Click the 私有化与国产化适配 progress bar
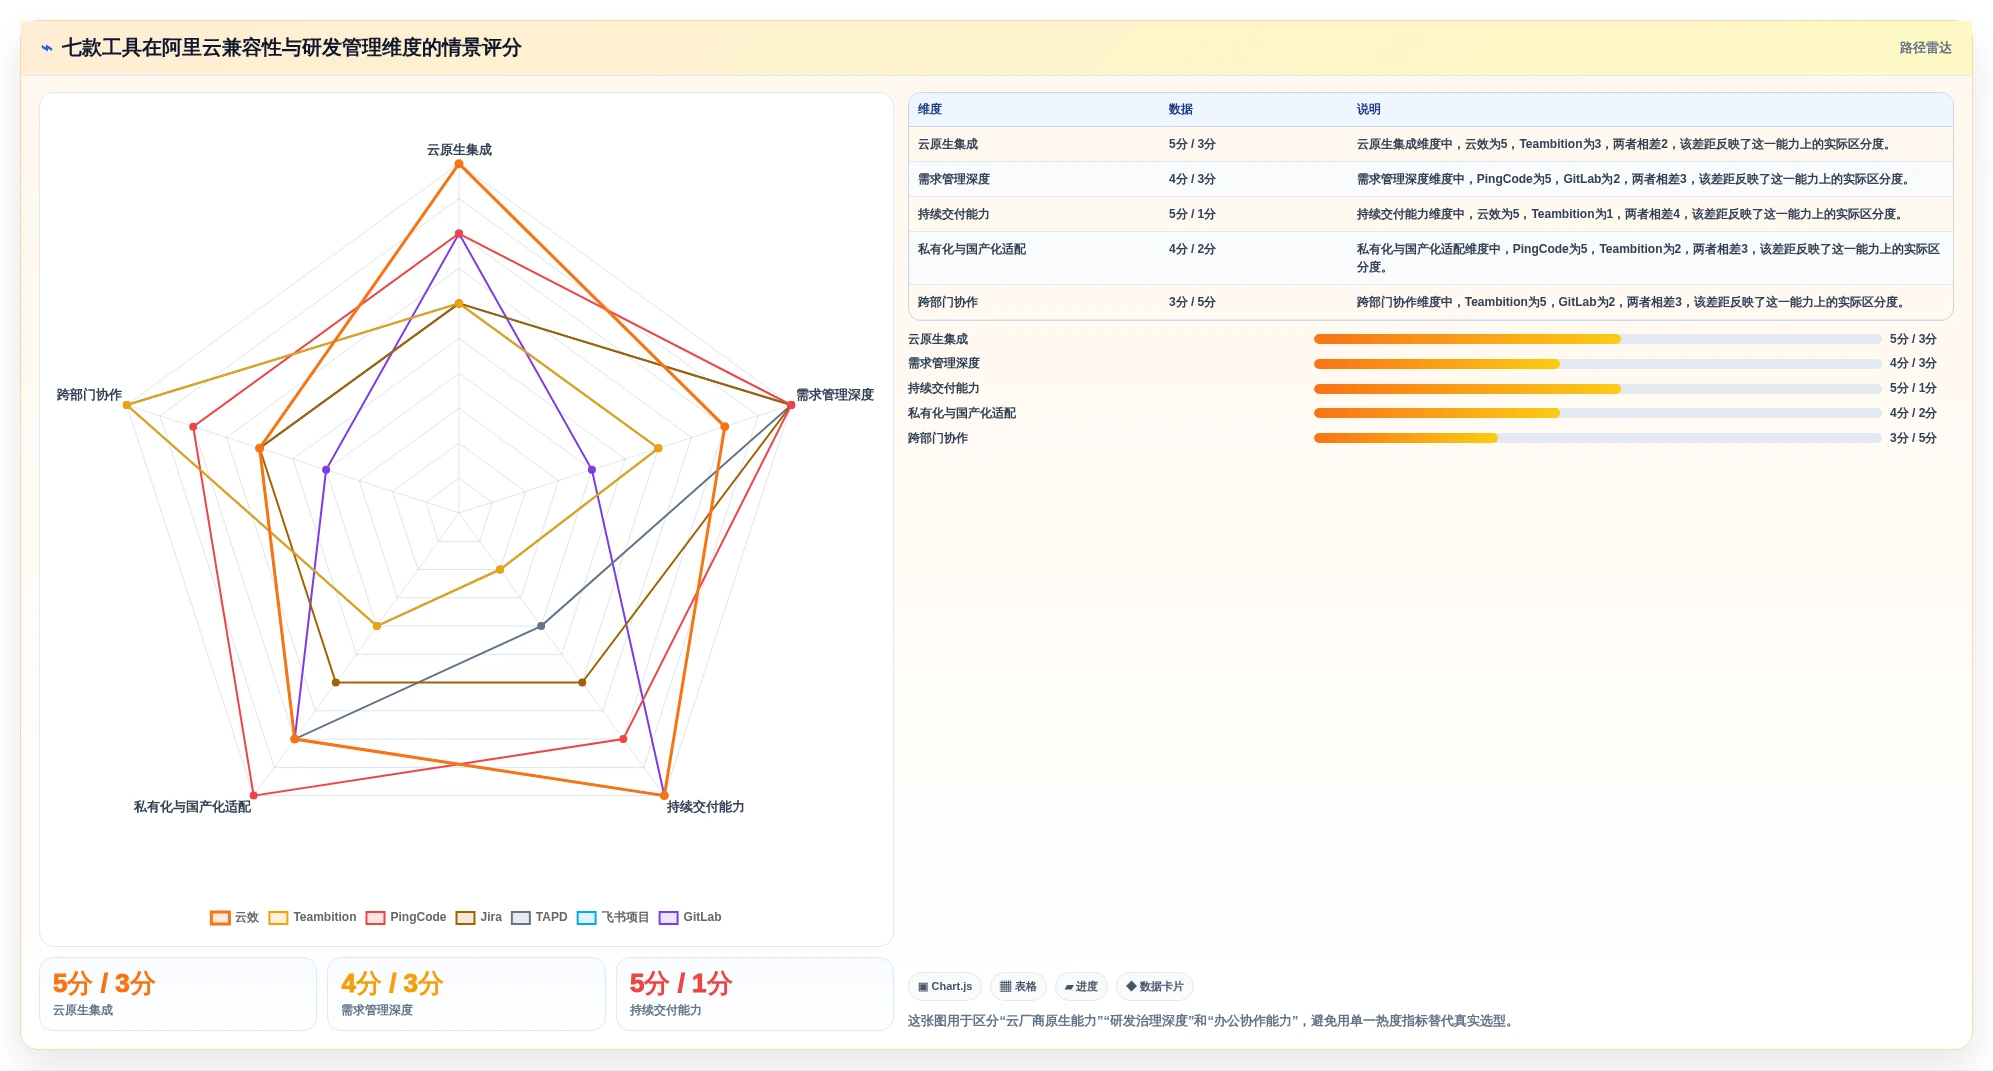 click(x=1597, y=414)
